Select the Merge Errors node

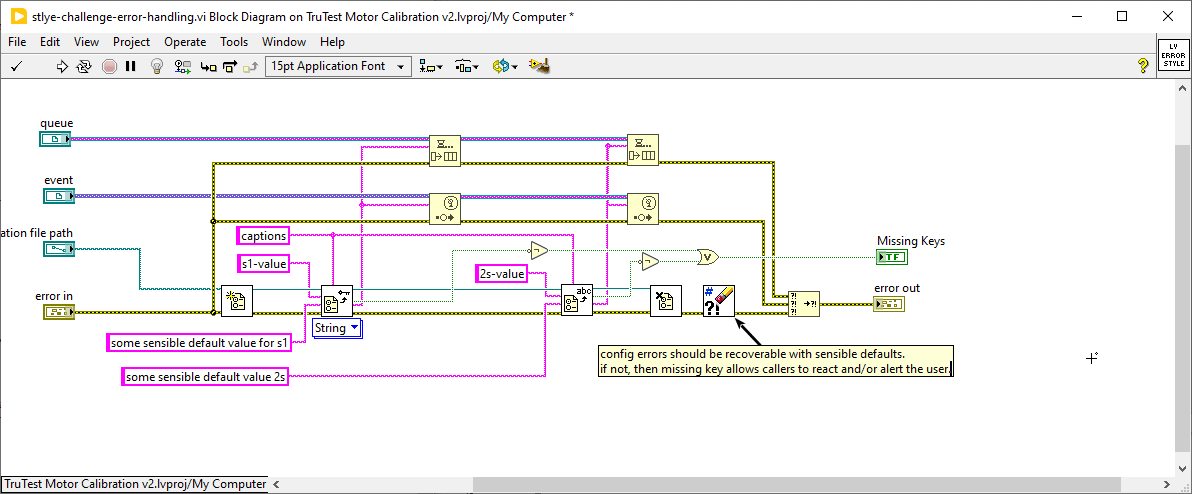coord(804,303)
